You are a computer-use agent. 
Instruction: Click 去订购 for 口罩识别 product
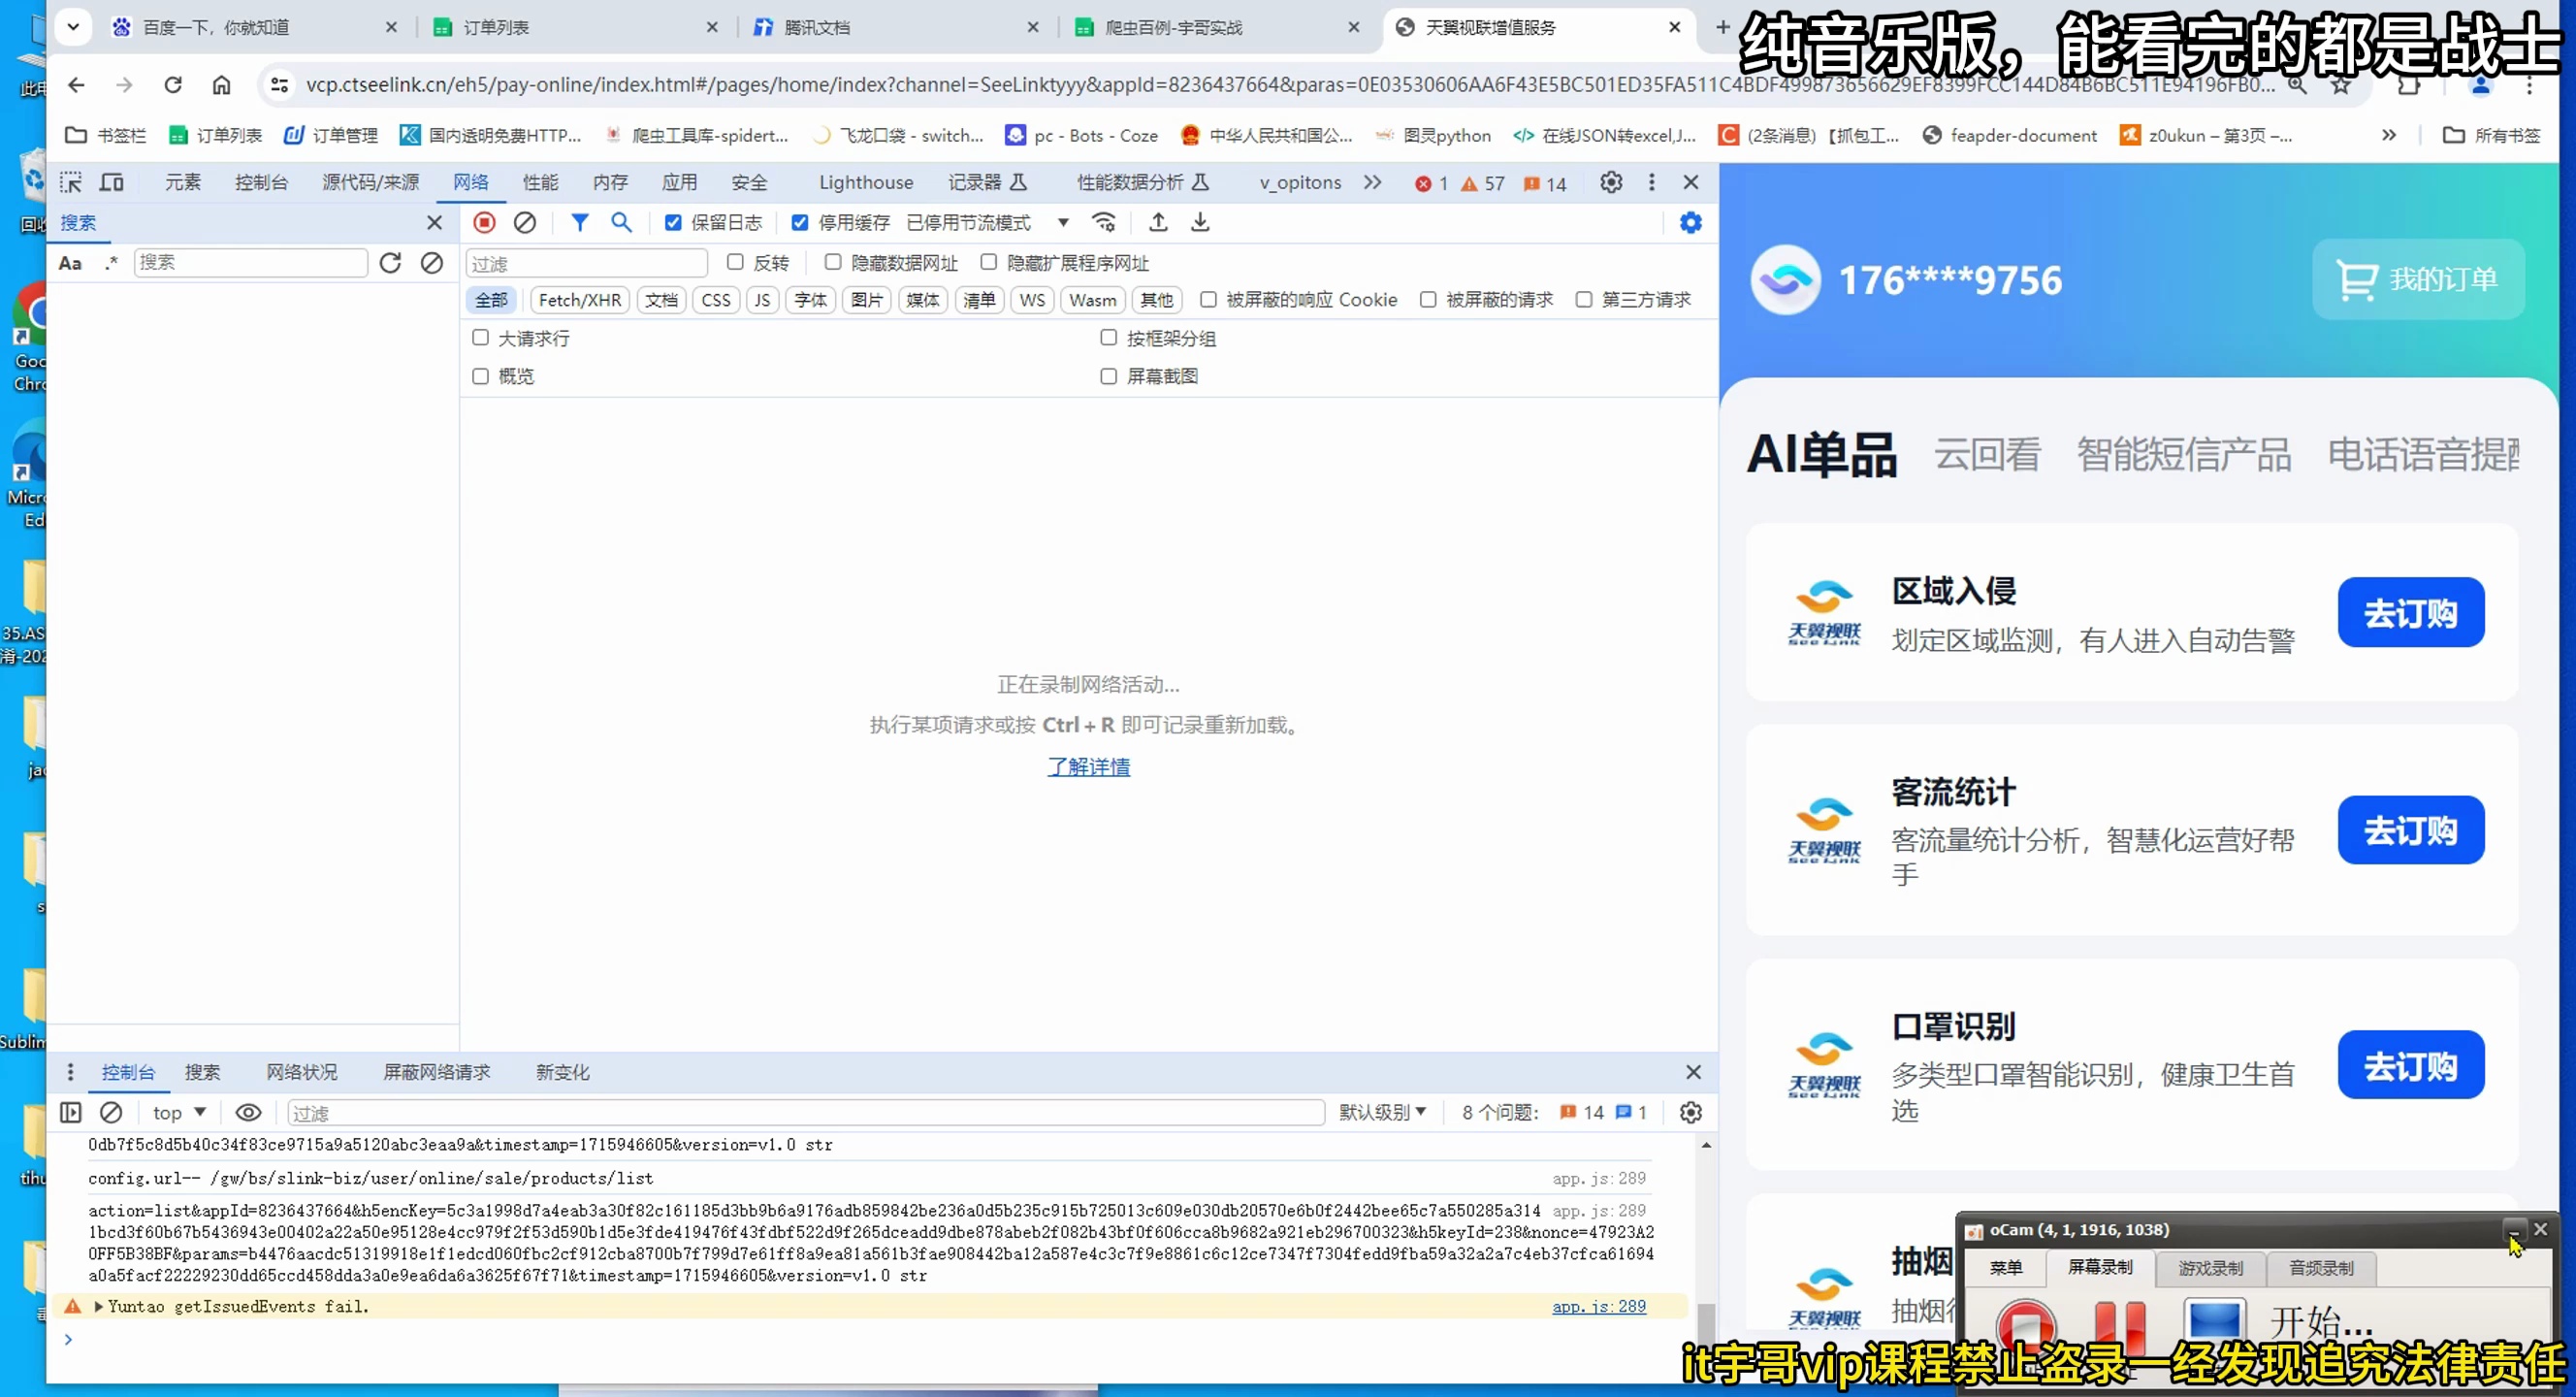[x=2410, y=1064]
